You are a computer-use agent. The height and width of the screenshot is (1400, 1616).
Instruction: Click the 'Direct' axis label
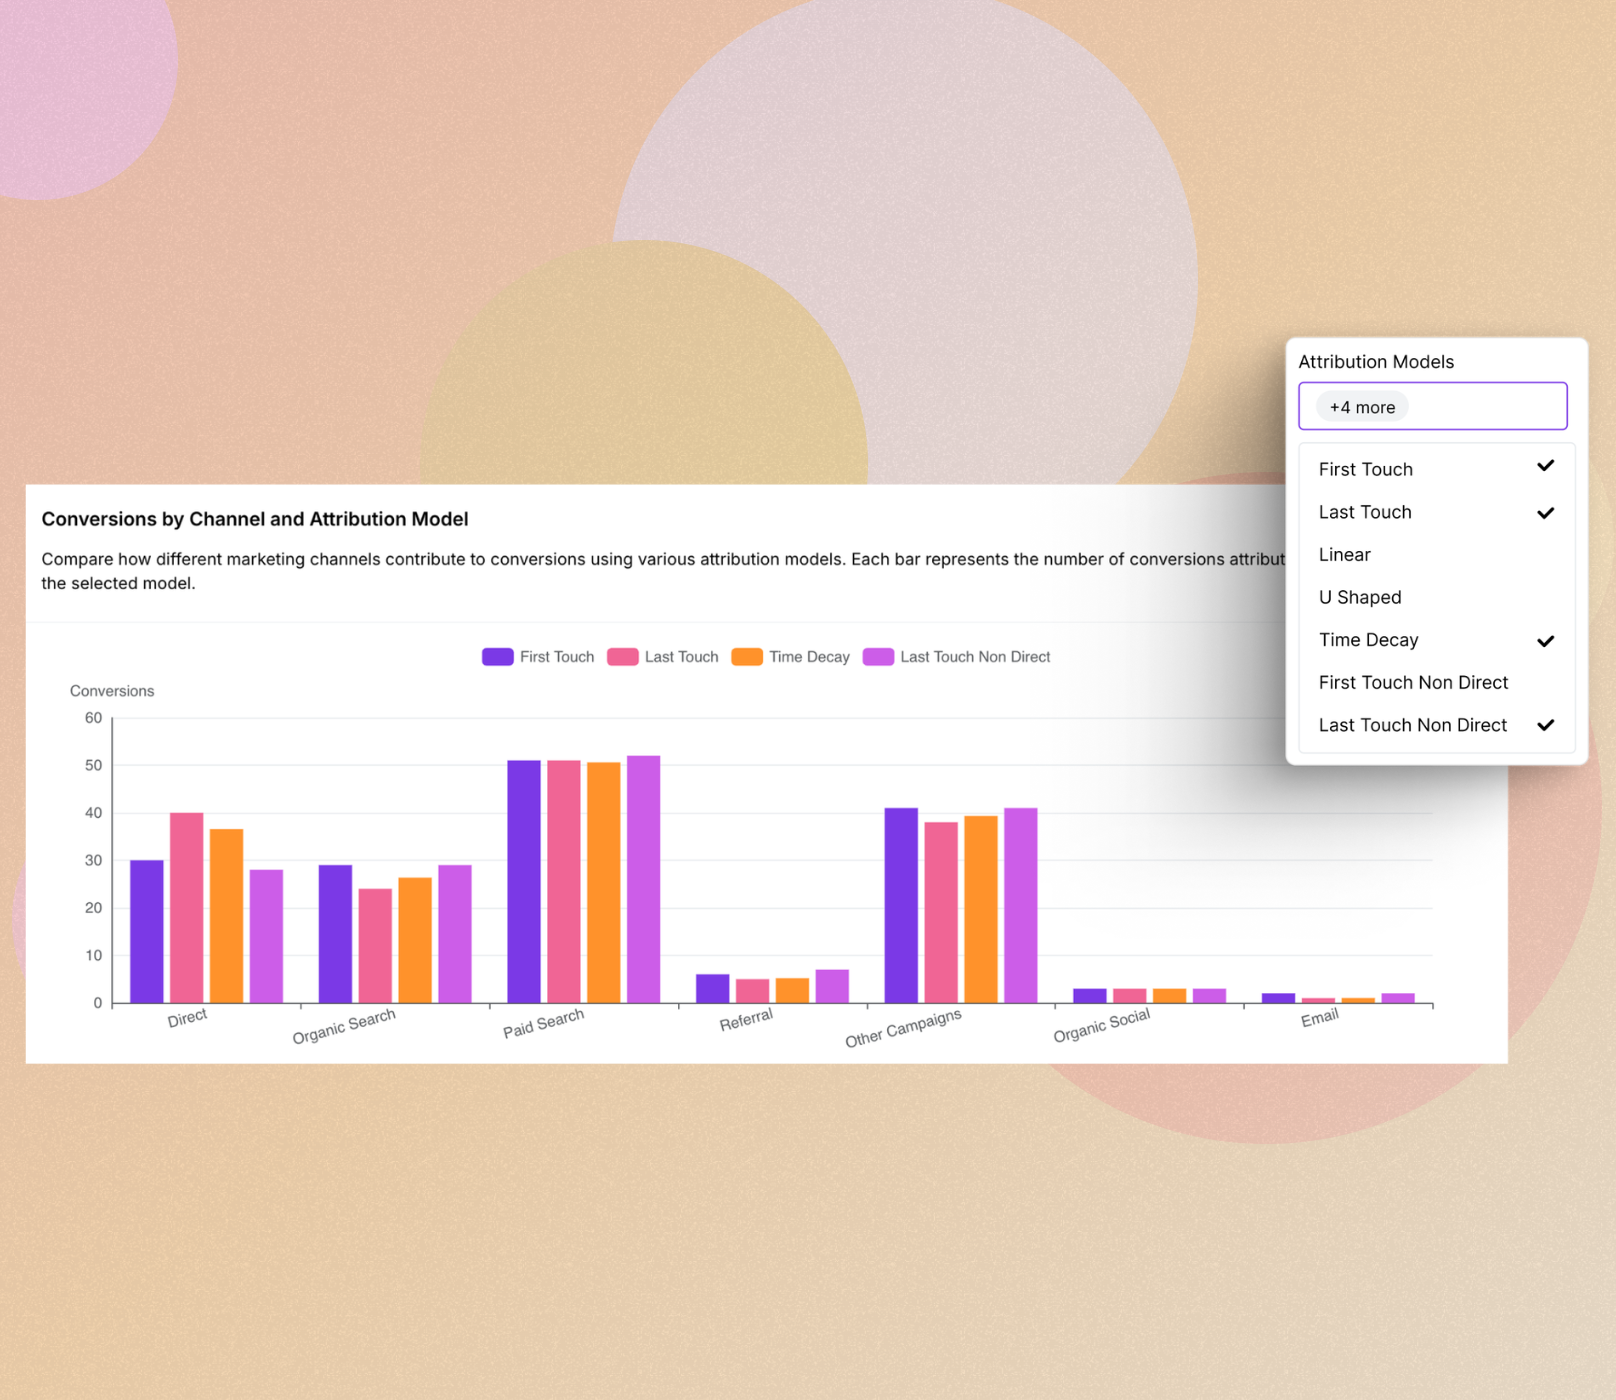187,1018
